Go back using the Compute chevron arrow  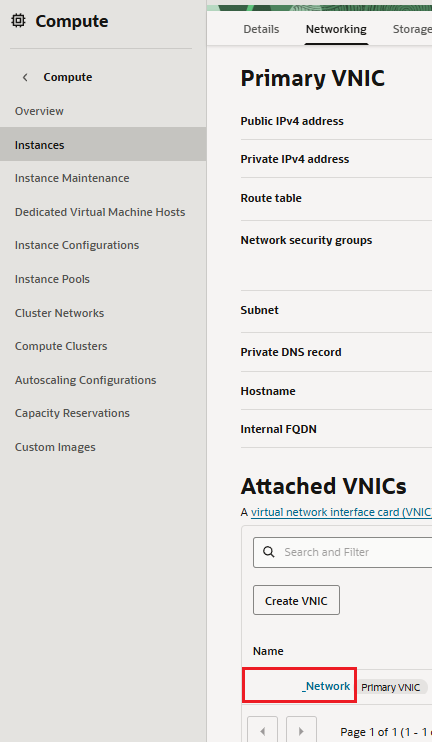coord(25,77)
